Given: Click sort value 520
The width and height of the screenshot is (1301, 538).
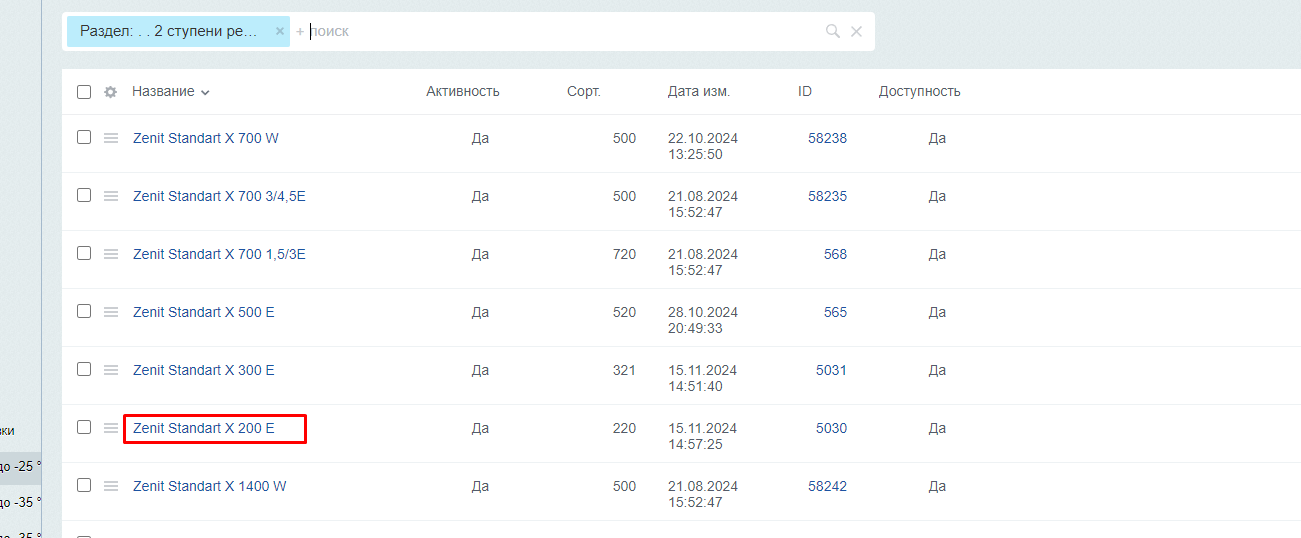Looking at the screenshot, I should (x=624, y=312).
